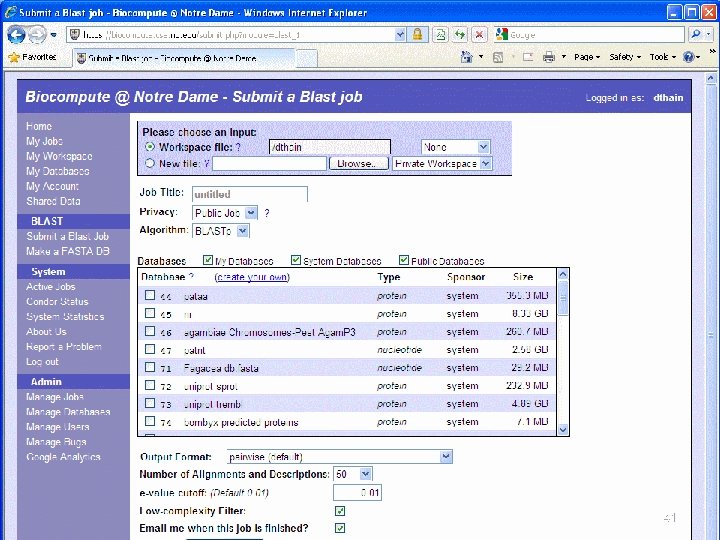Screen dimensions: 720x540
Task: Open the Algorithm dropdown
Action: pyautogui.click(x=220, y=231)
